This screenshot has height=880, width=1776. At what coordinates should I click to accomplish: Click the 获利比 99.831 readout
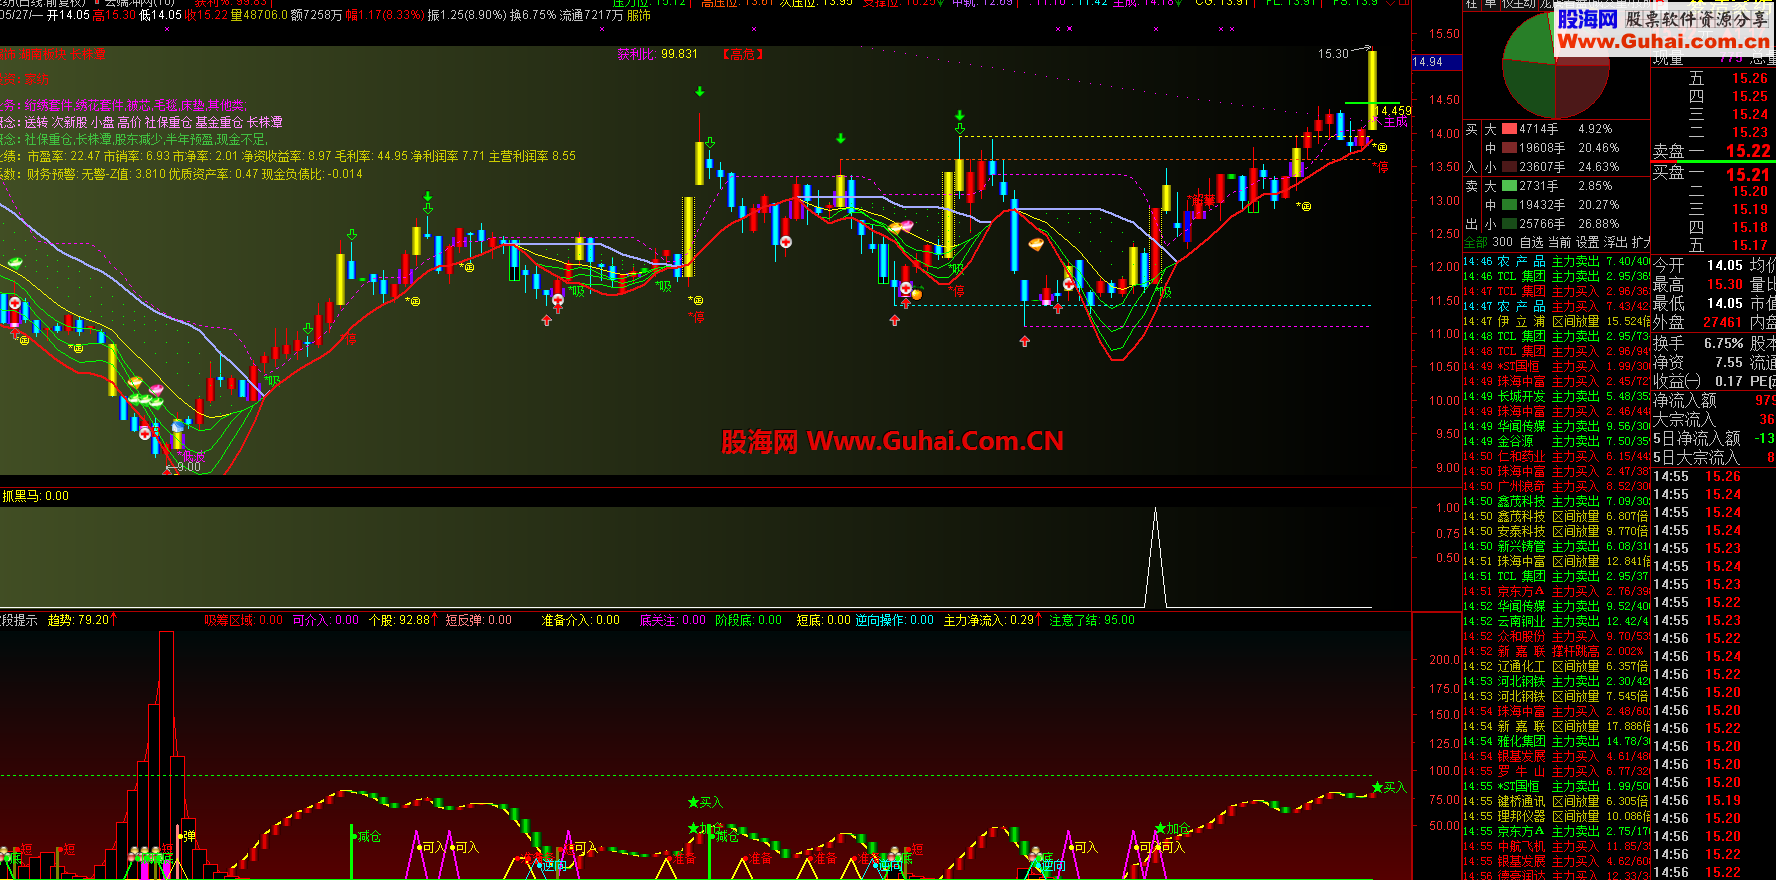(657, 54)
